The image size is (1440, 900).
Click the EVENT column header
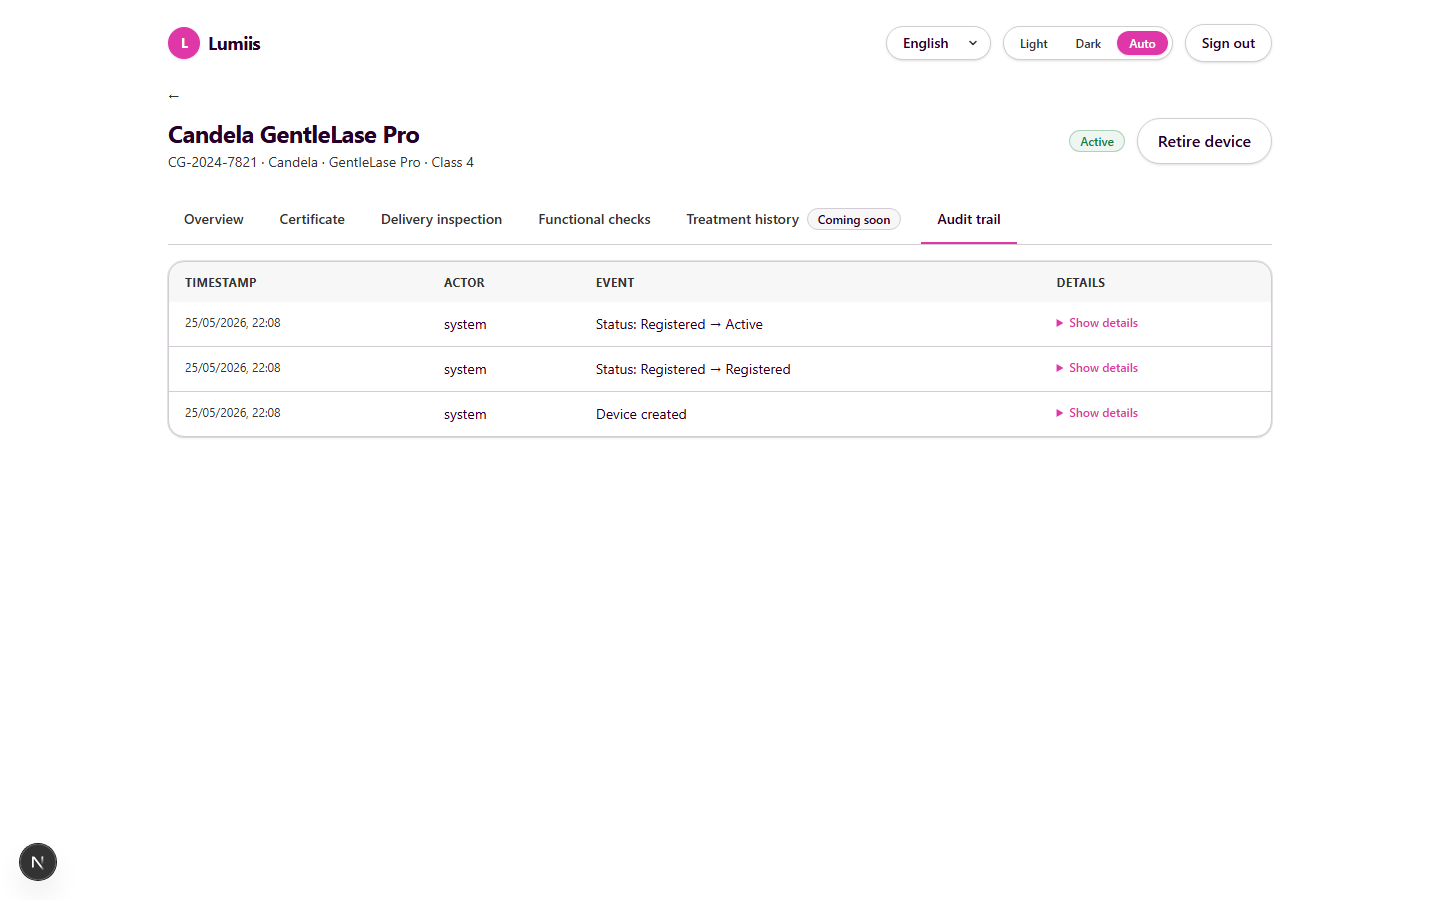point(615,283)
